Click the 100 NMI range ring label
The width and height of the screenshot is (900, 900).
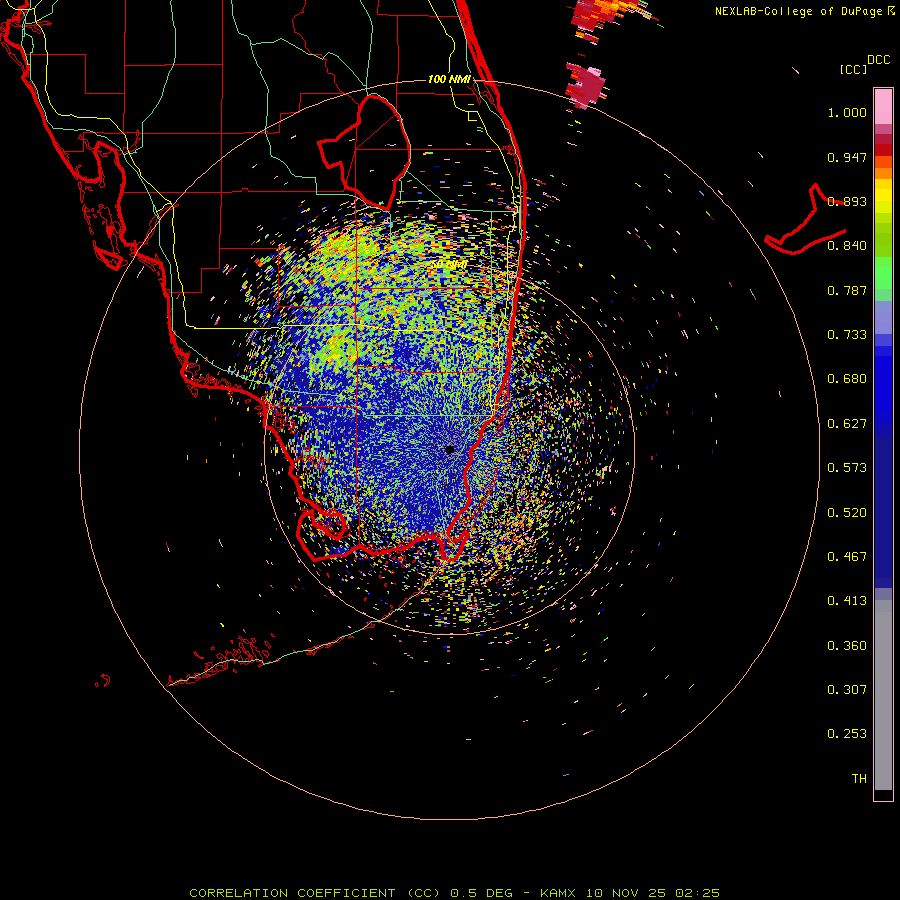click(x=449, y=79)
